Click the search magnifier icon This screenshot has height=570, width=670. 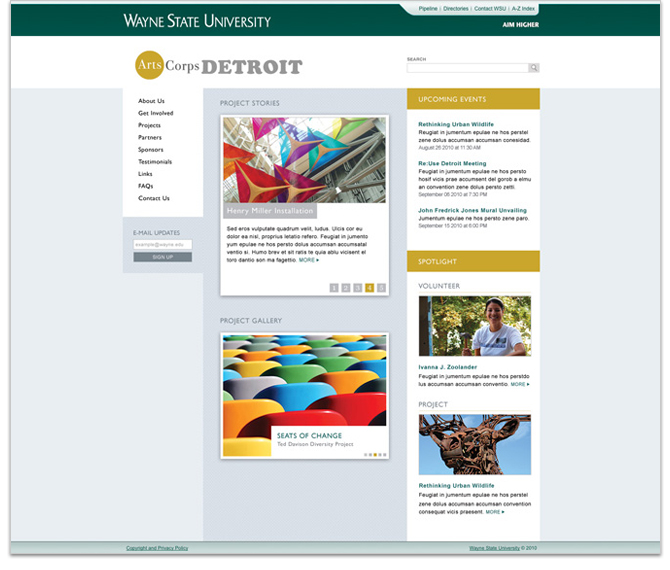(533, 68)
